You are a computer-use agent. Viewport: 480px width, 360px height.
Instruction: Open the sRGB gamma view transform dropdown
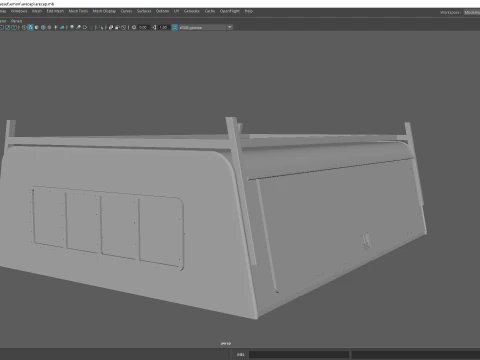[206, 27]
